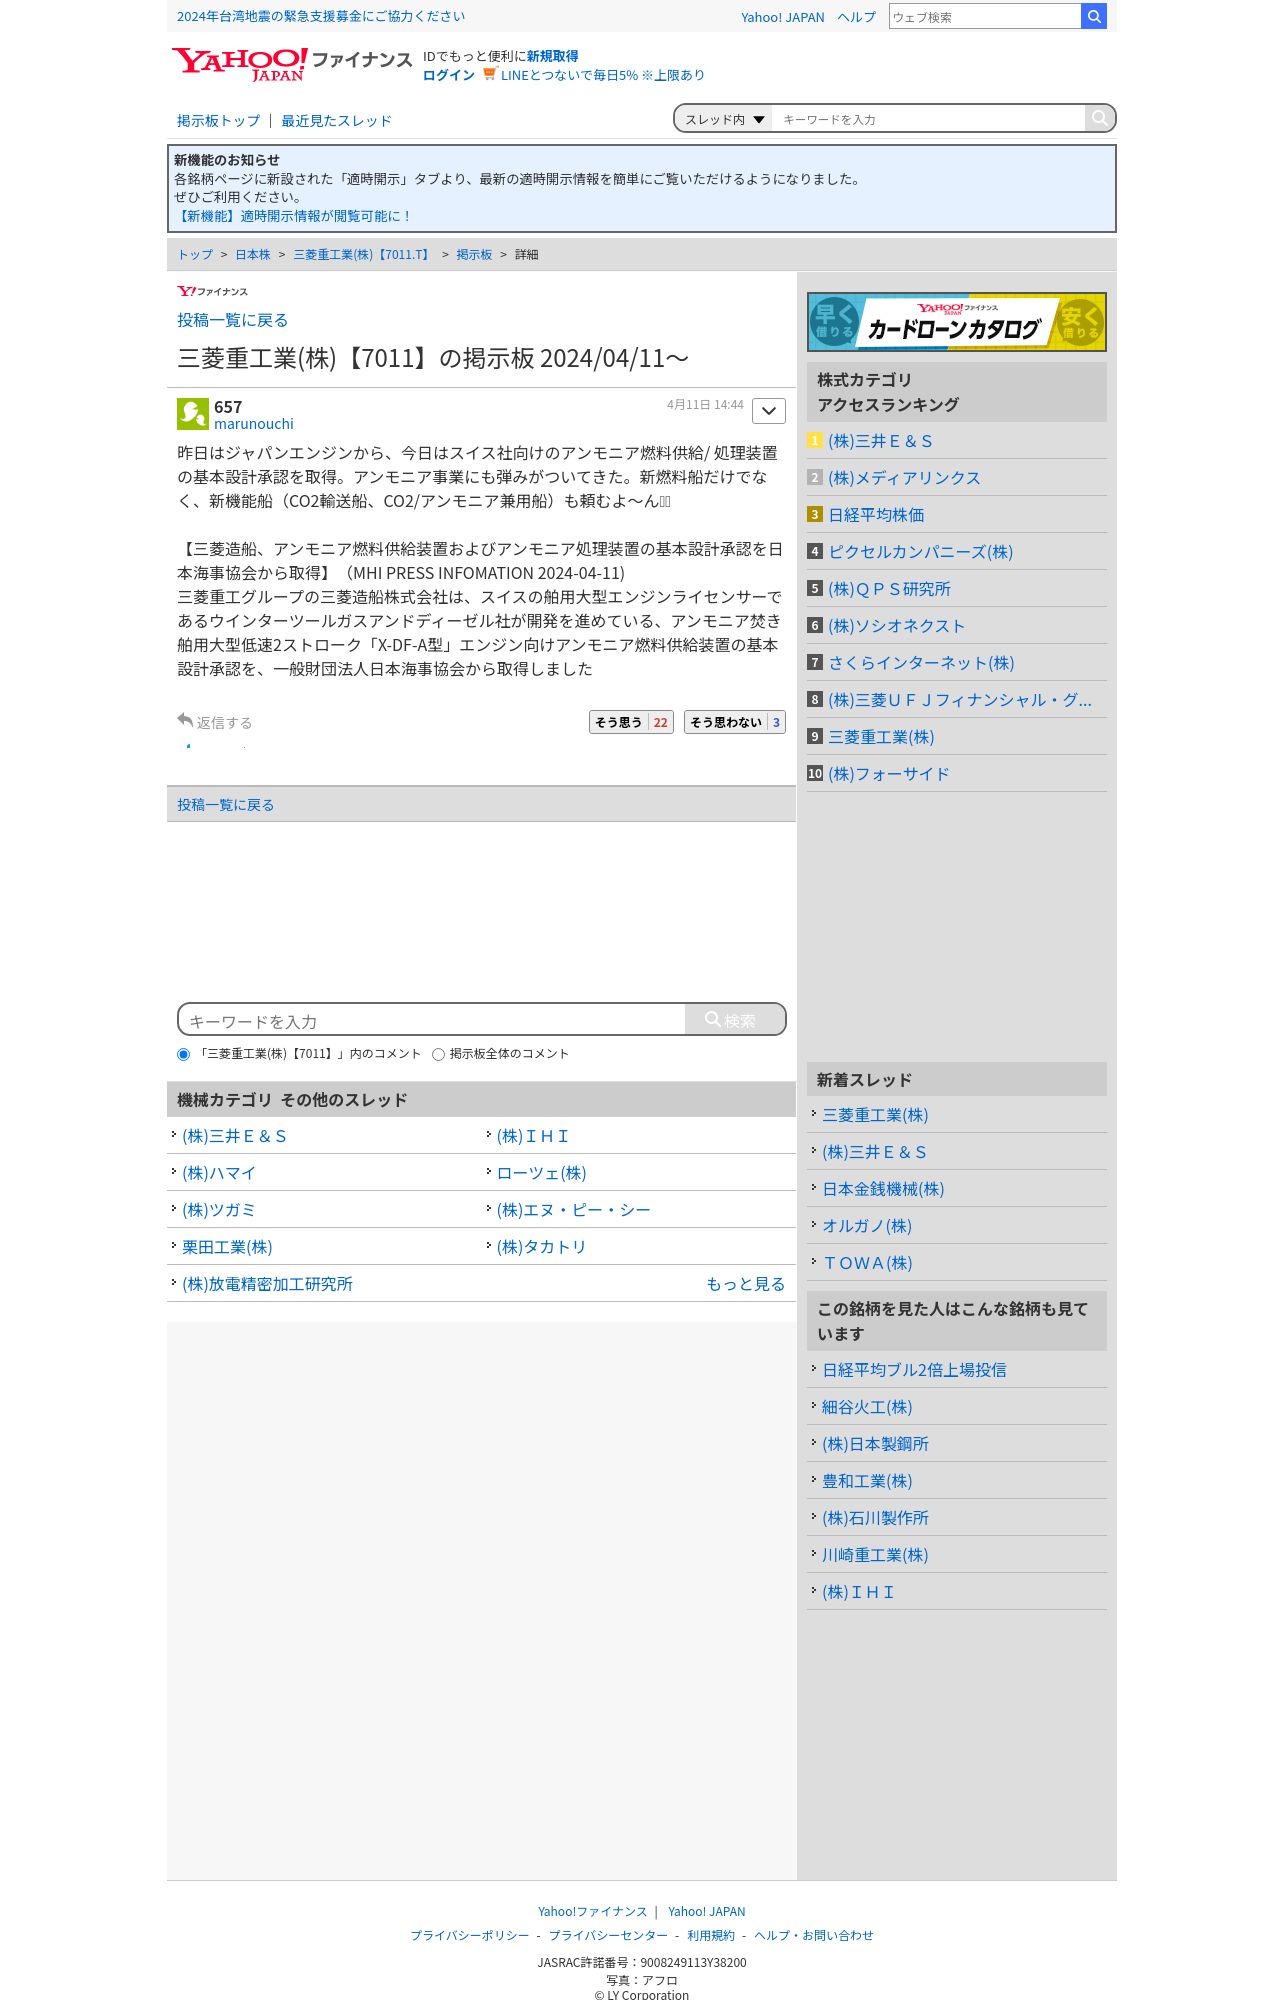The image size is (1284, 2000).
Task: Open ranking item (株)メディアリンクス
Action: [904, 478]
